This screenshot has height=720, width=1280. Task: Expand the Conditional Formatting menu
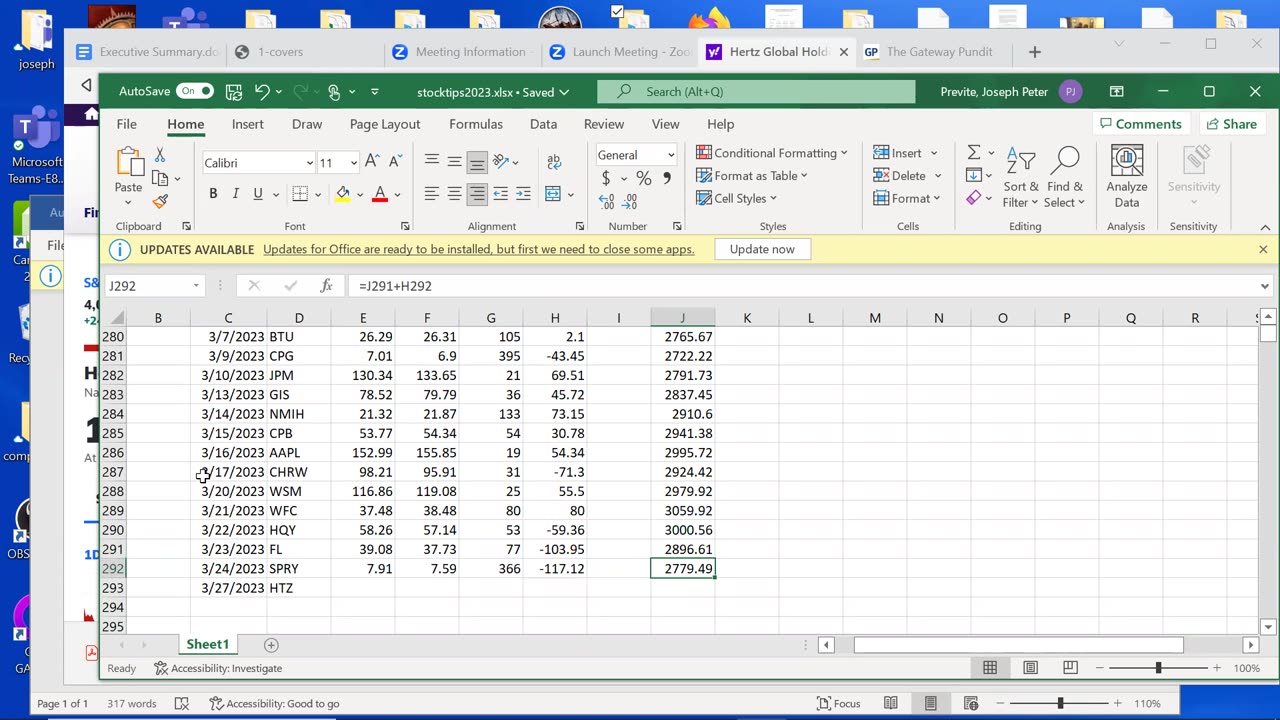tap(772, 153)
